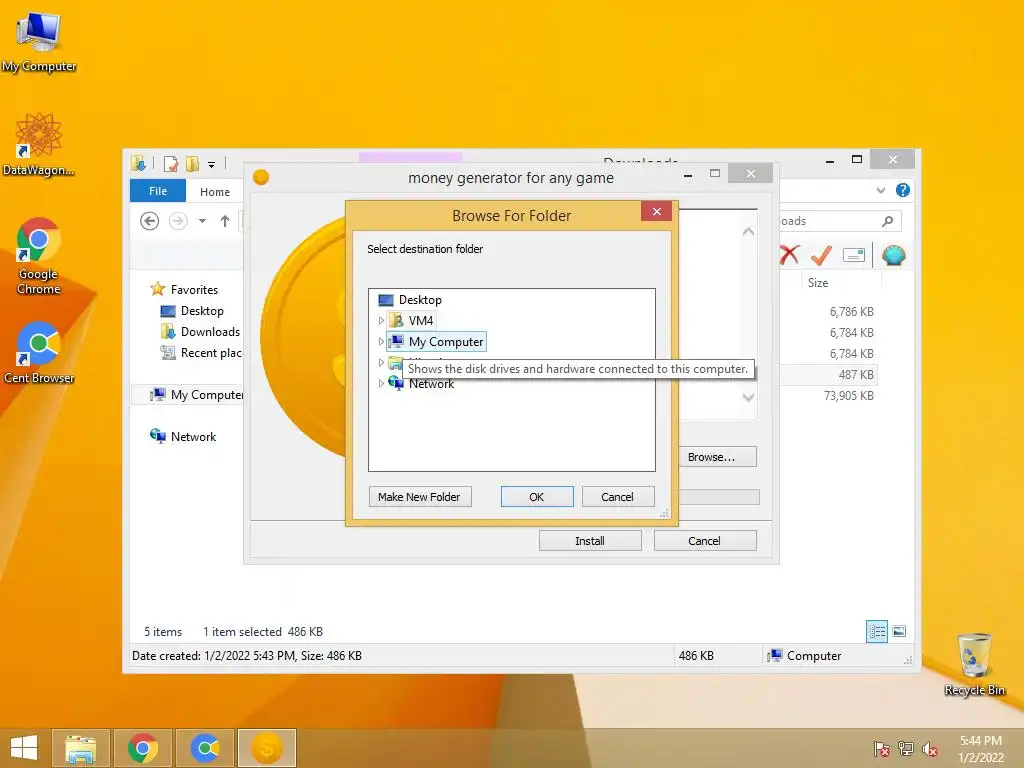Click Explorer quick access properties icon
This screenshot has height=768, width=1024.
pyautogui.click(x=170, y=163)
